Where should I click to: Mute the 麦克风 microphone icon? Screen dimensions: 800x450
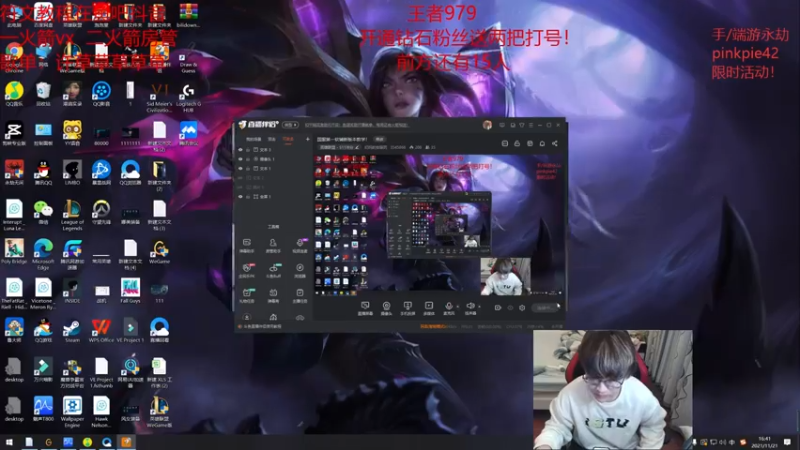point(448,308)
